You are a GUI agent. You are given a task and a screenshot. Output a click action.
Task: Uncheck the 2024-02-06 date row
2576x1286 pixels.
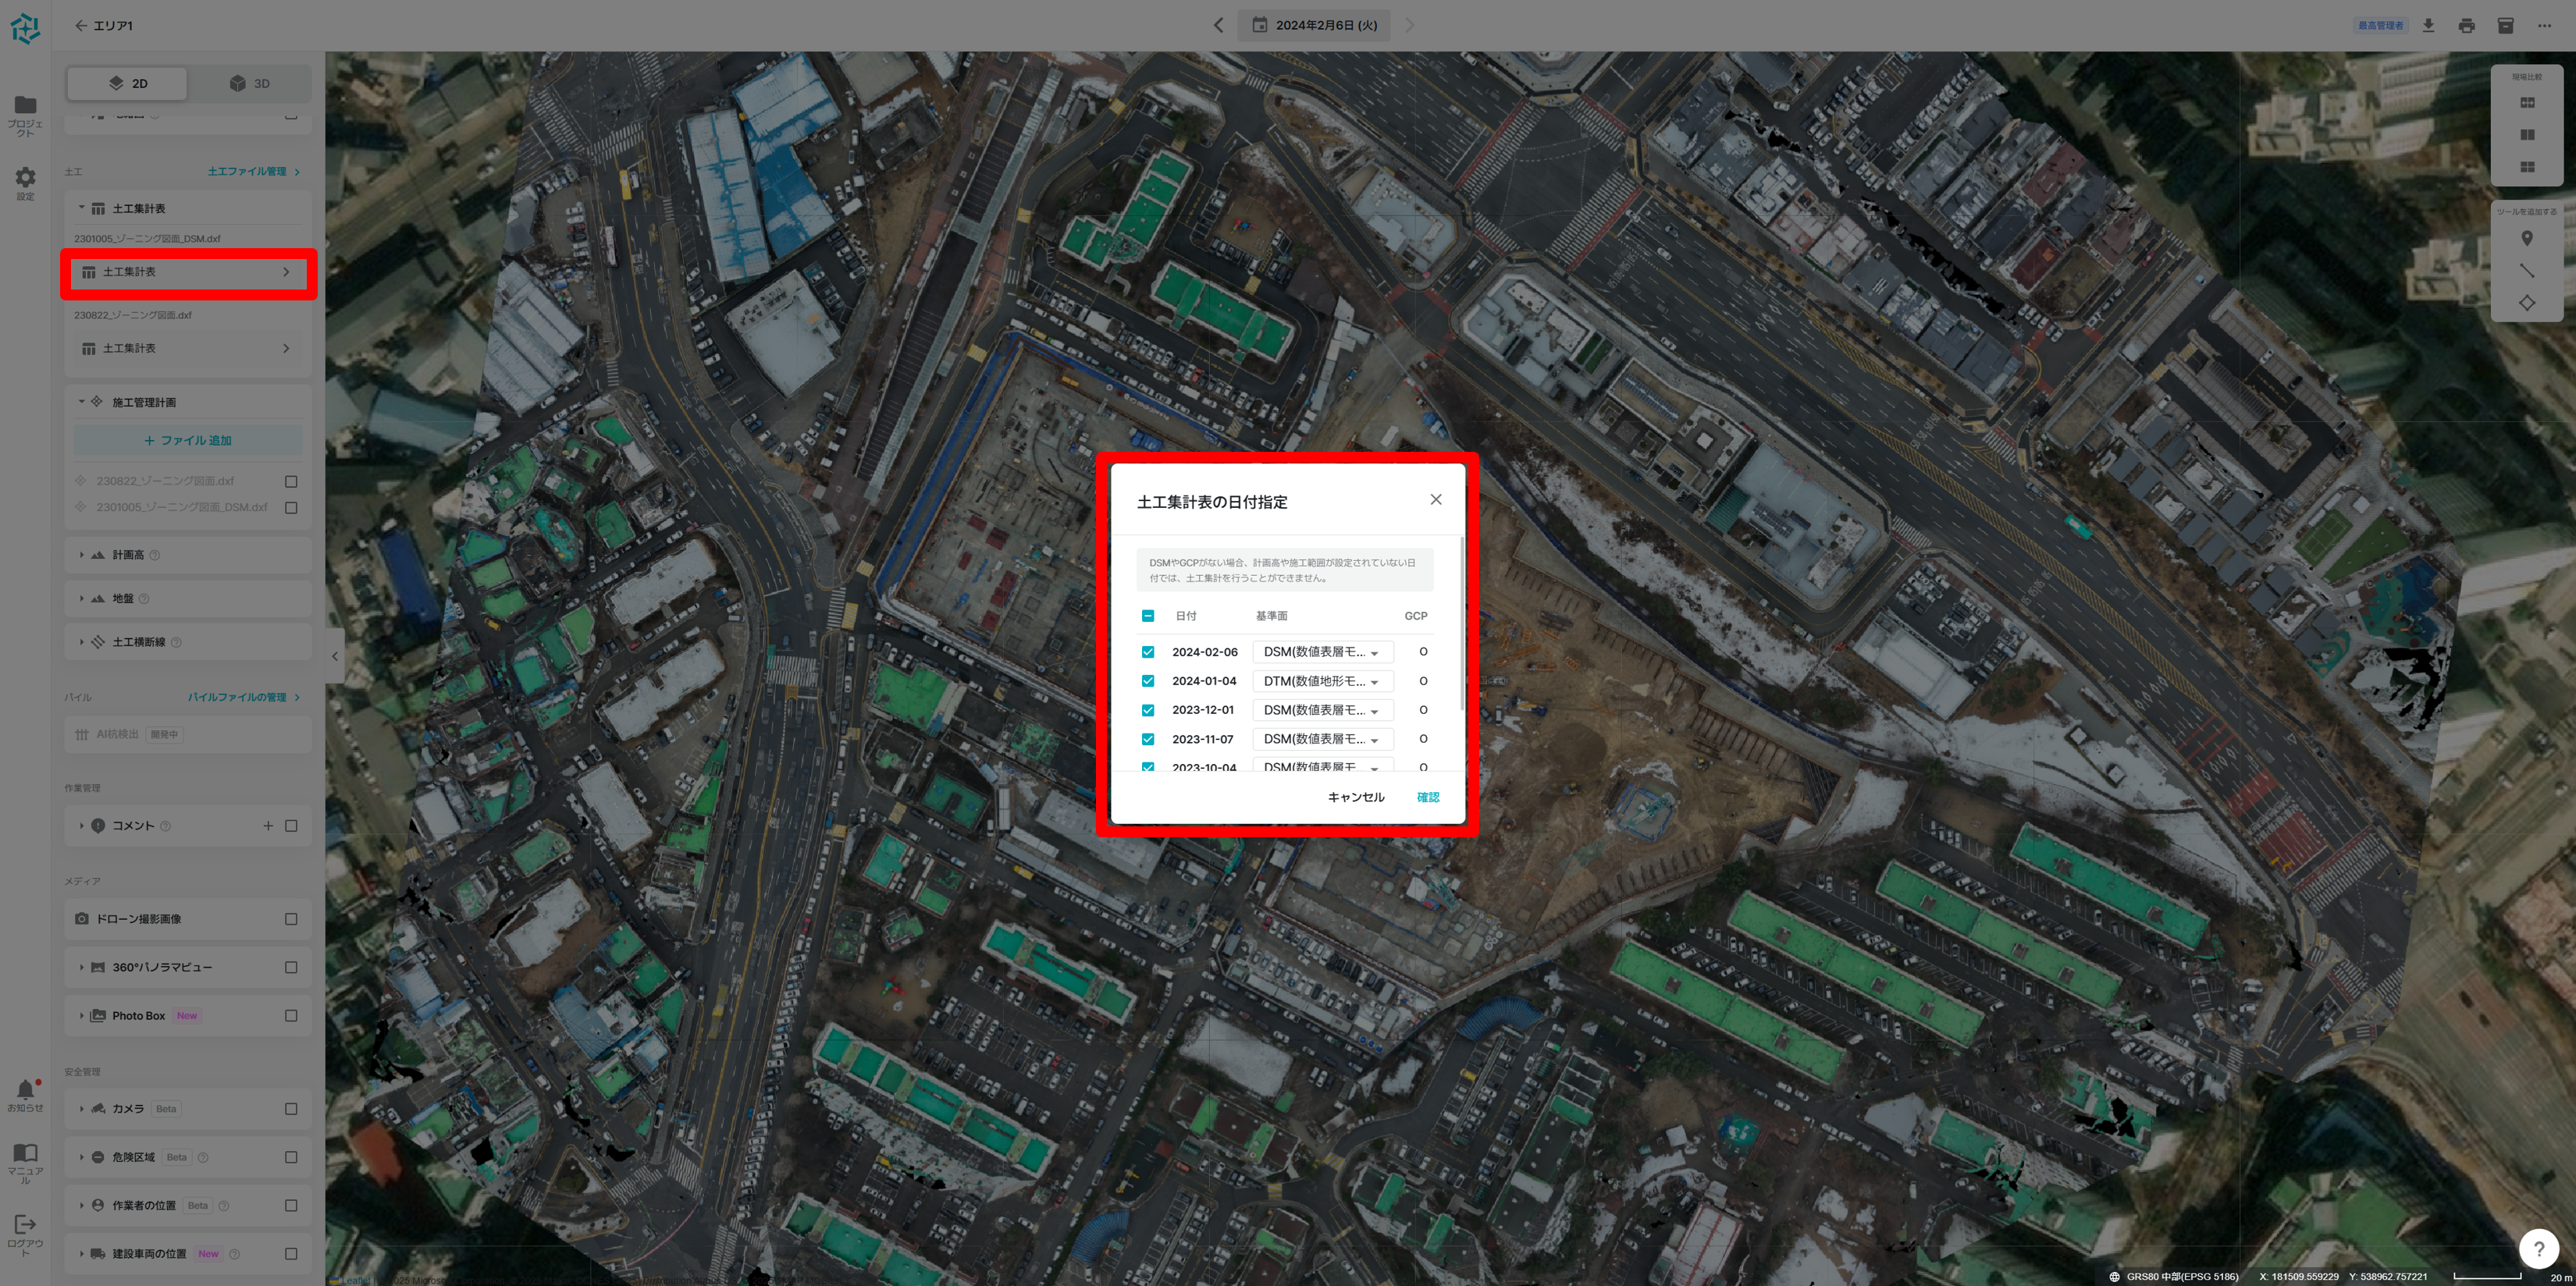[1148, 652]
